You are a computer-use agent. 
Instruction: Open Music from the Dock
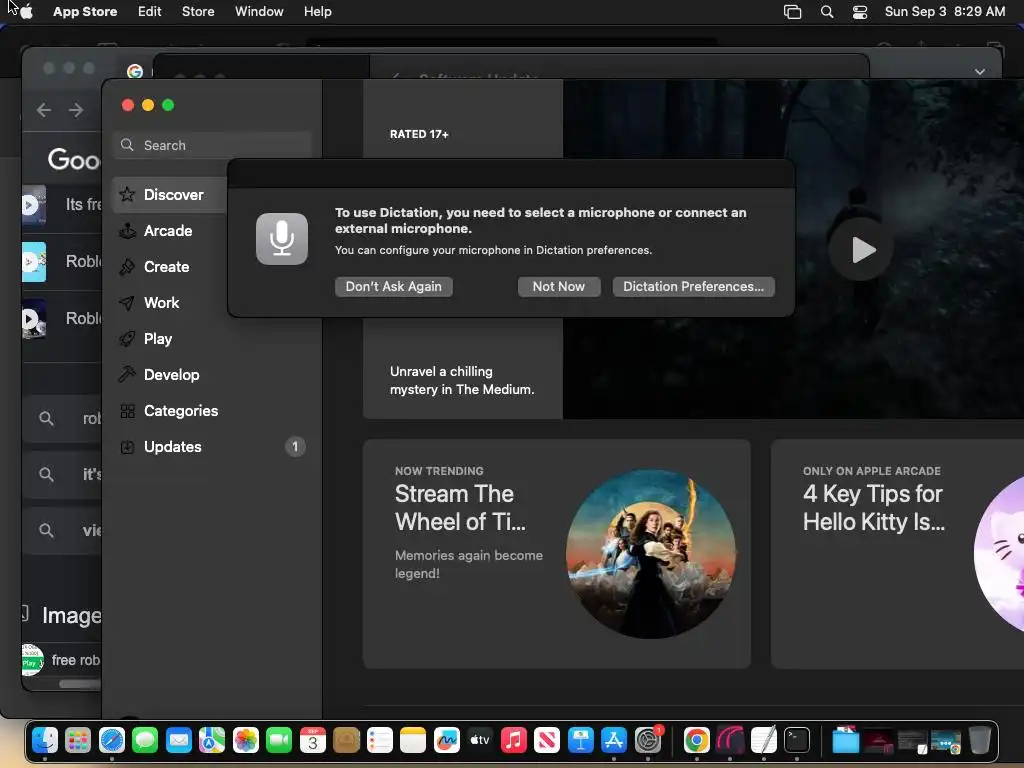click(513, 741)
